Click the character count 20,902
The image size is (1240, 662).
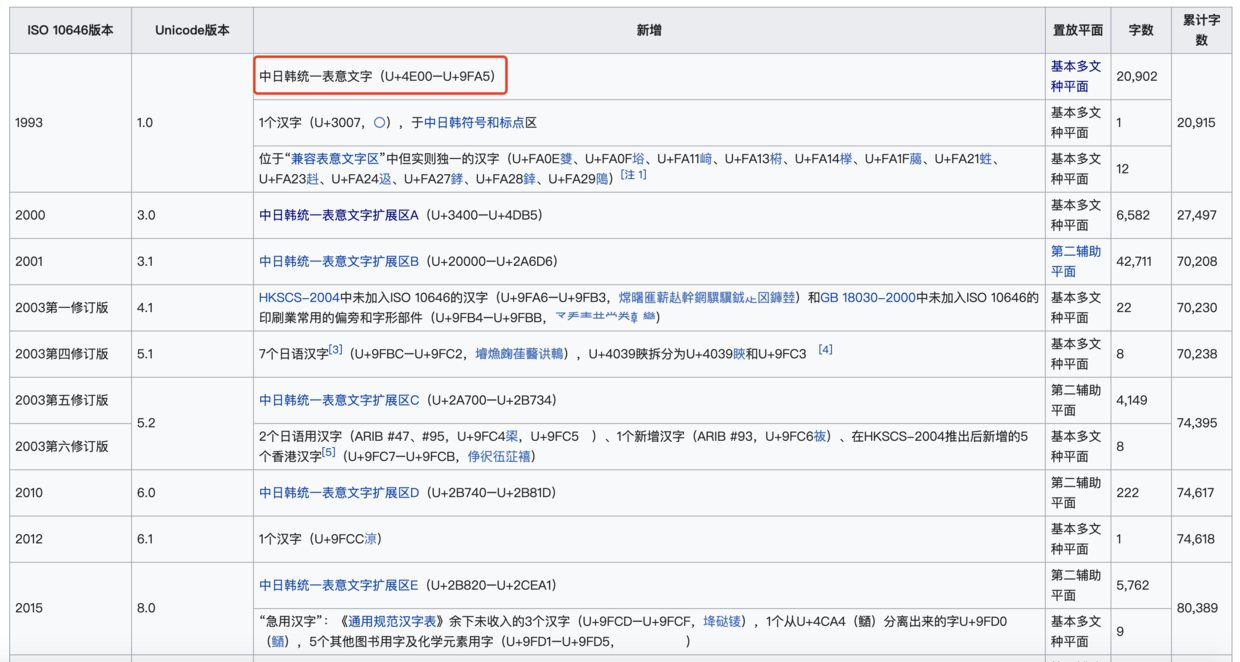point(1137,76)
